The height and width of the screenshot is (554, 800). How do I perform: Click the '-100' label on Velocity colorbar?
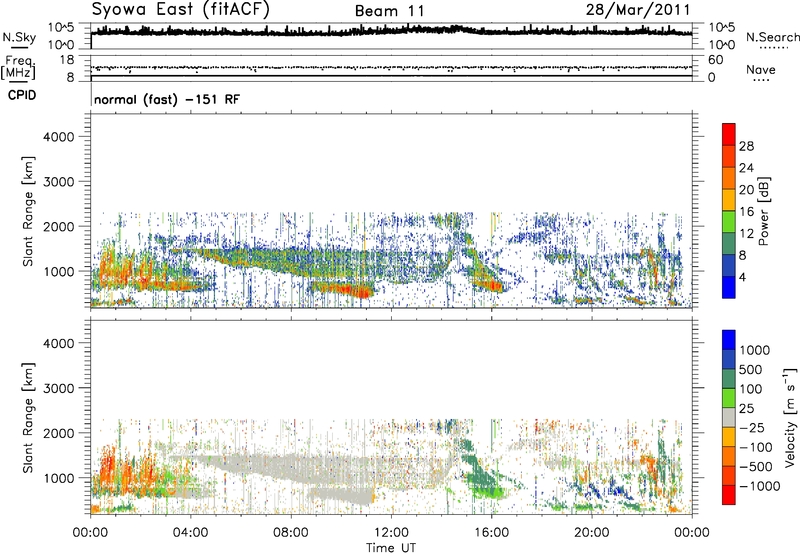tap(756, 447)
